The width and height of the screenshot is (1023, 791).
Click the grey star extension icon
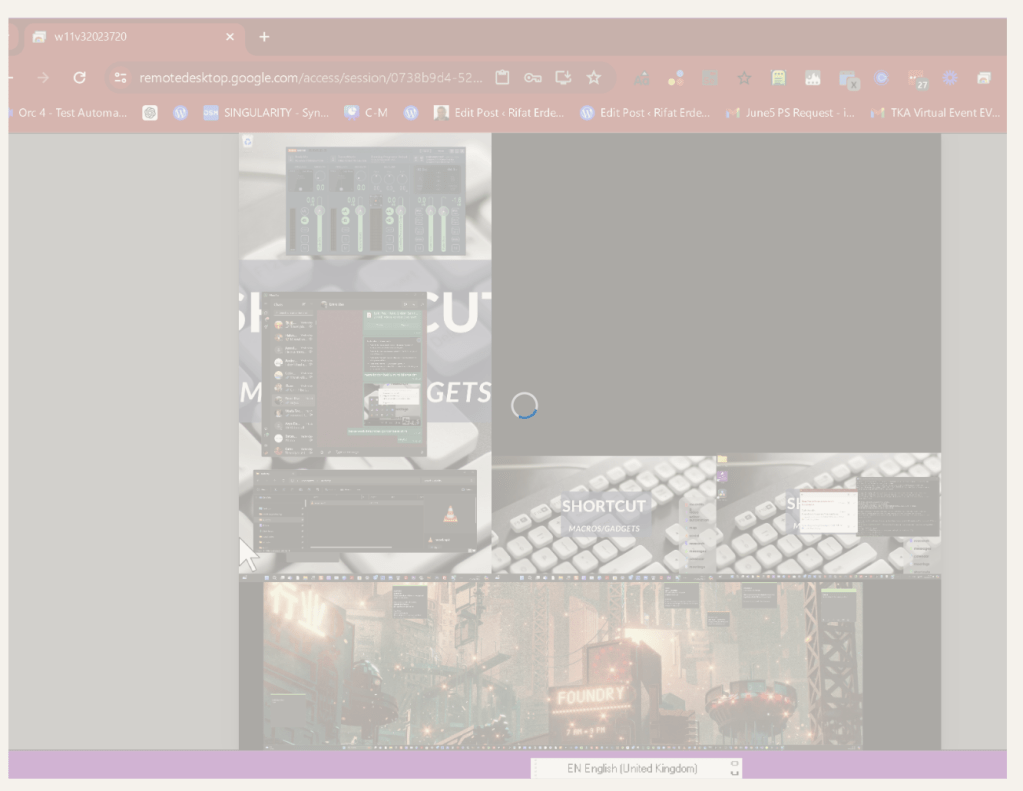tap(744, 78)
